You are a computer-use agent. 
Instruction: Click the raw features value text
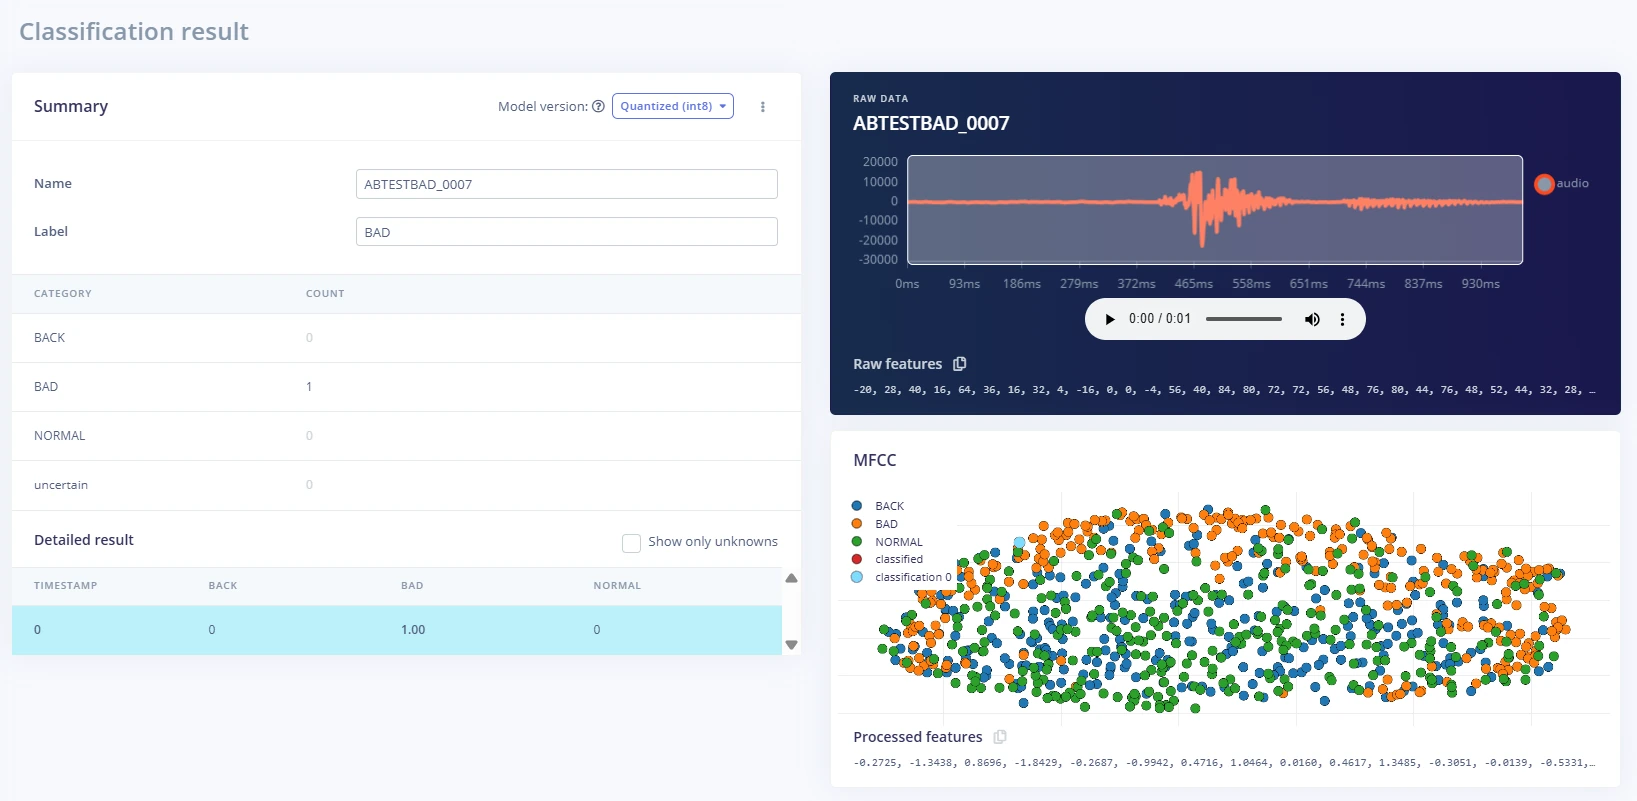click(x=1224, y=390)
